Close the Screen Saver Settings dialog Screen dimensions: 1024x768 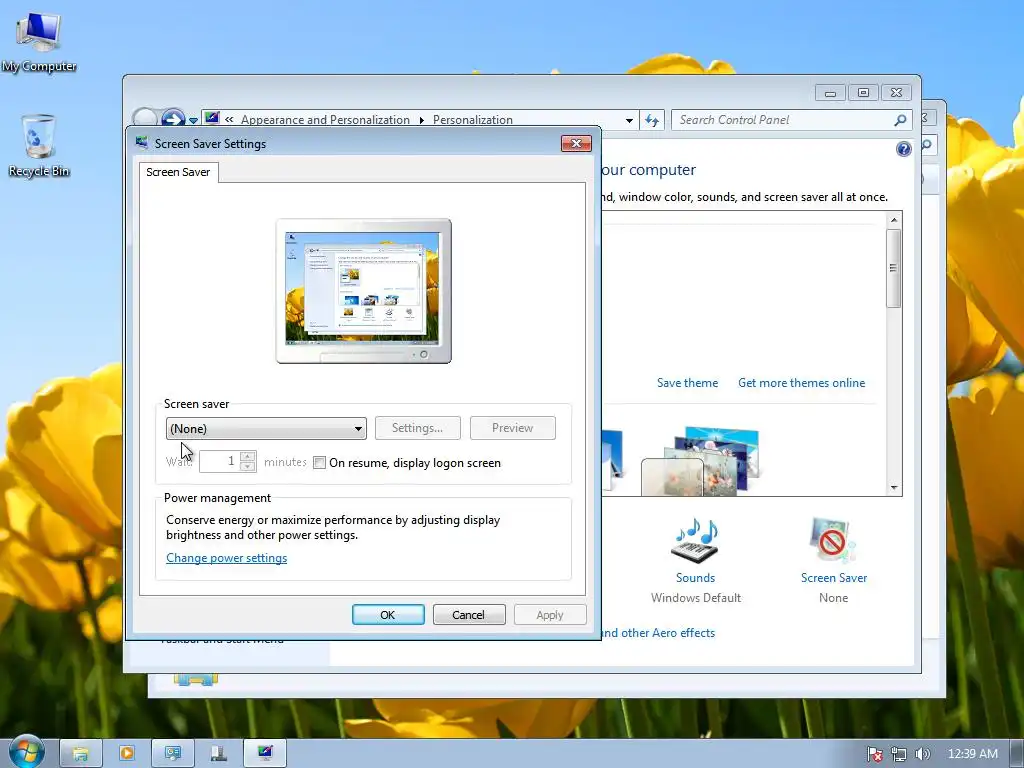576,143
